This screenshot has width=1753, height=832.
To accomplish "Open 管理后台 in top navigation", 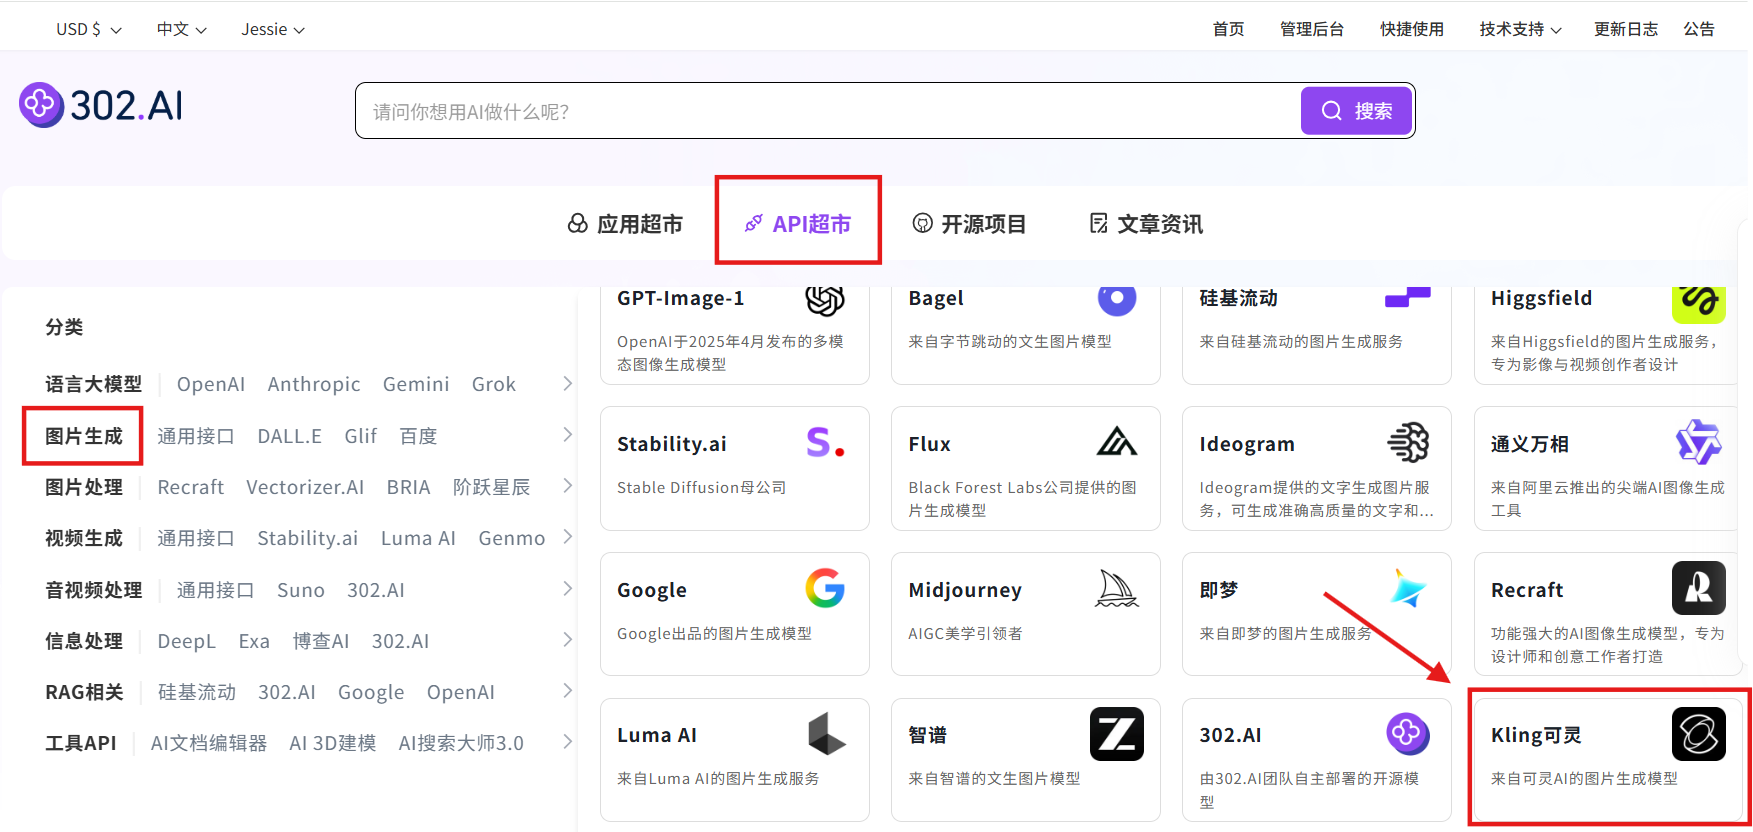I will click(x=1312, y=29).
